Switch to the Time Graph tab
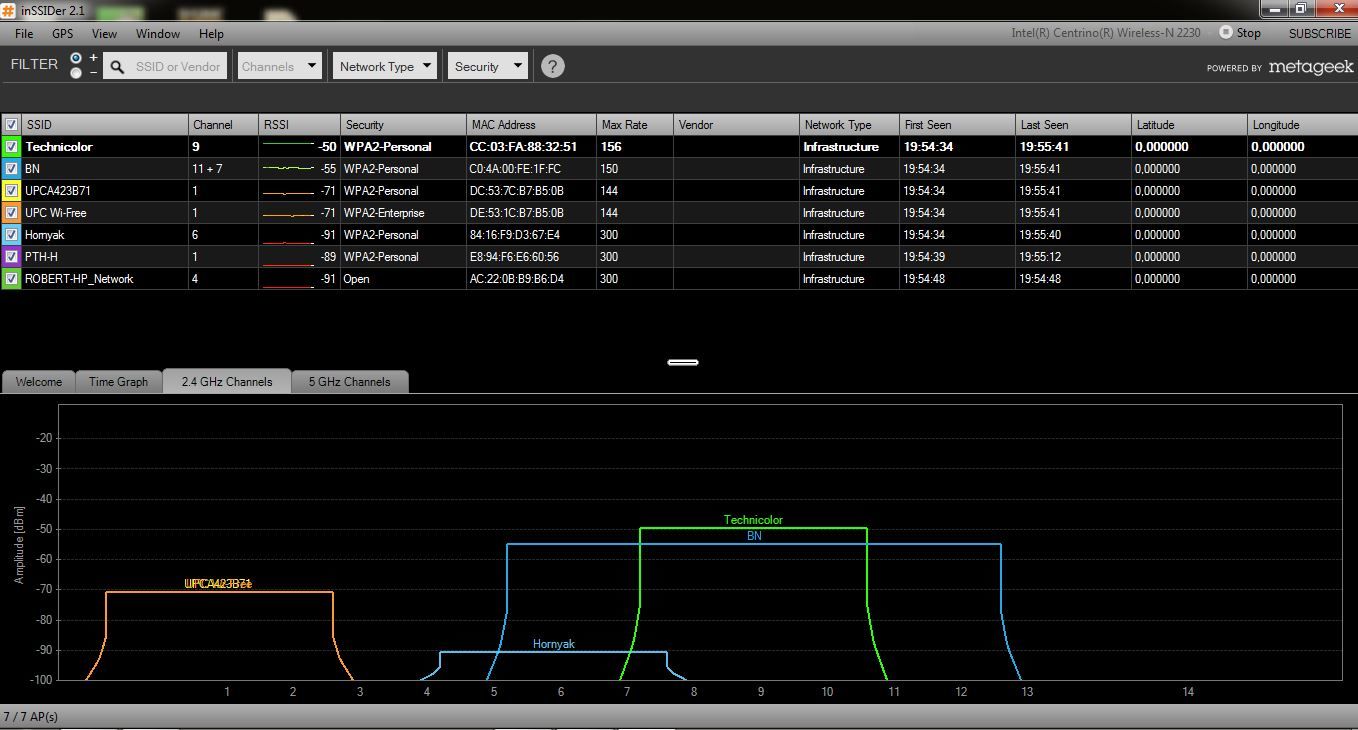 click(x=118, y=381)
